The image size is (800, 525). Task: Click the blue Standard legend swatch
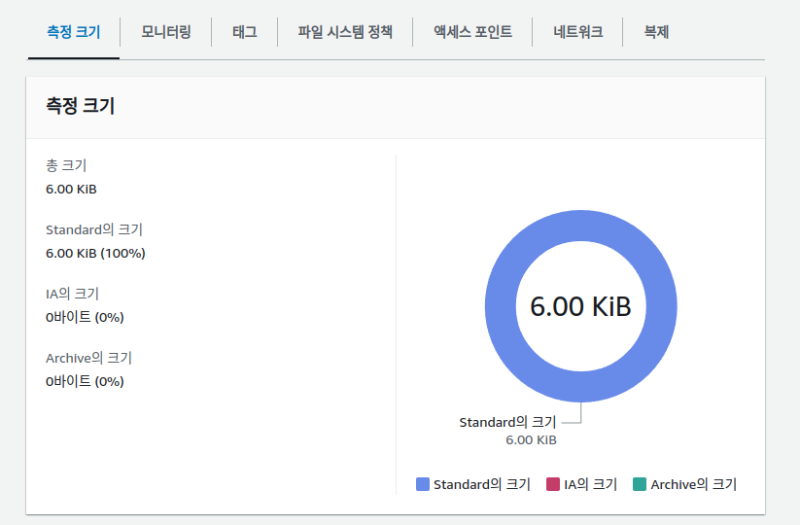(x=423, y=484)
